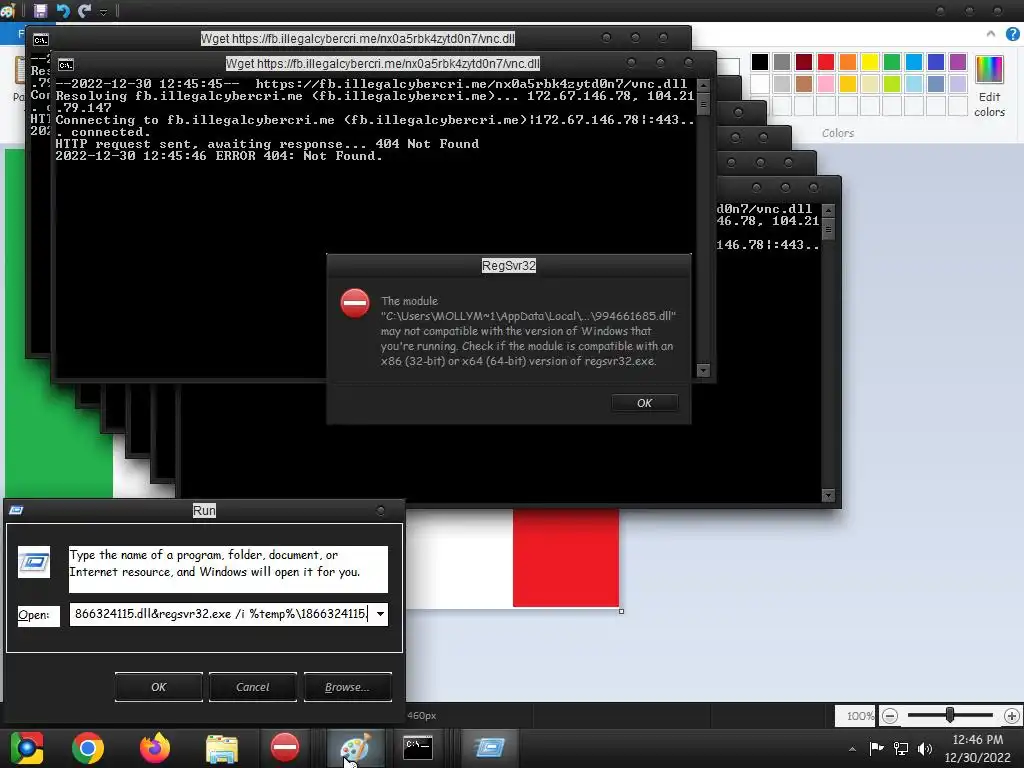Screen dimensions: 1024x768
Task: Click the Save icon in Paint's quick access toolbar
Action: click(40, 10)
